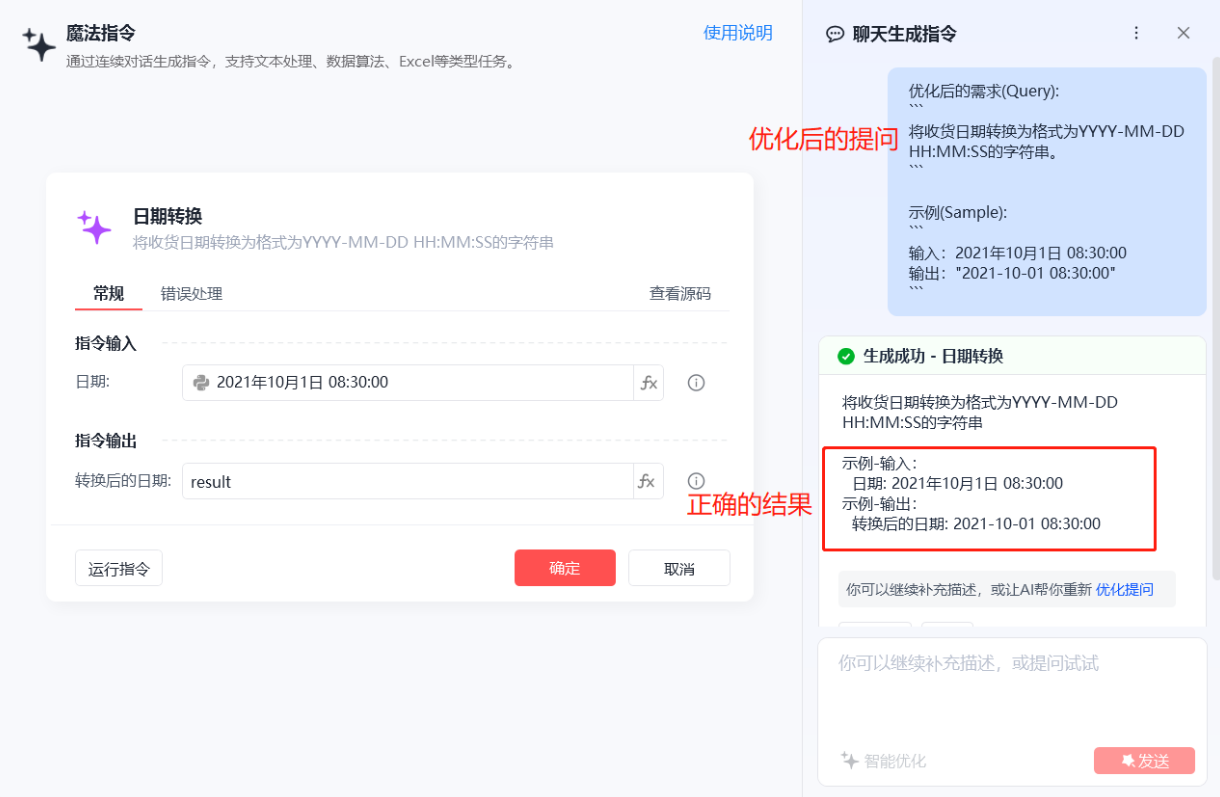Focus the 日期 input field

click(x=408, y=382)
